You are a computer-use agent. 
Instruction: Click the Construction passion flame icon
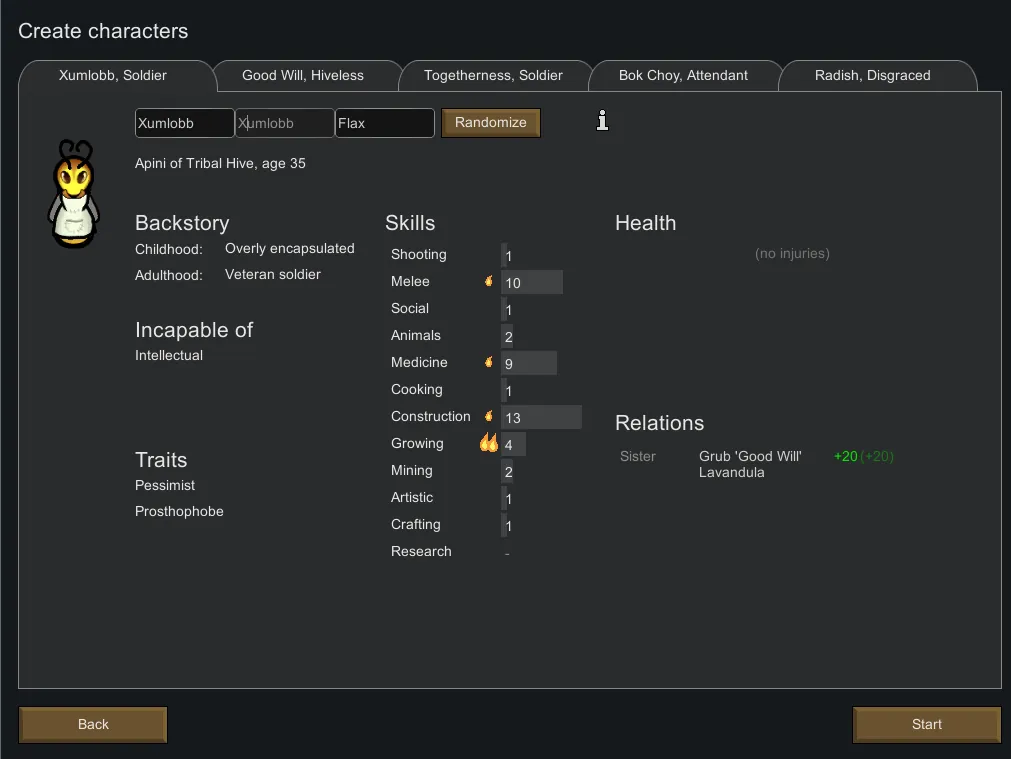pyautogui.click(x=489, y=416)
